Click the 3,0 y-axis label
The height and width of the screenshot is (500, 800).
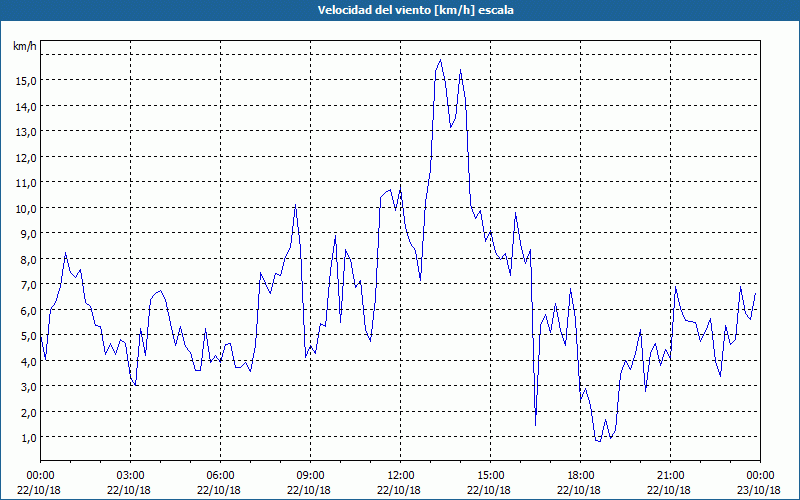pyautogui.click(x=28, y=387)
